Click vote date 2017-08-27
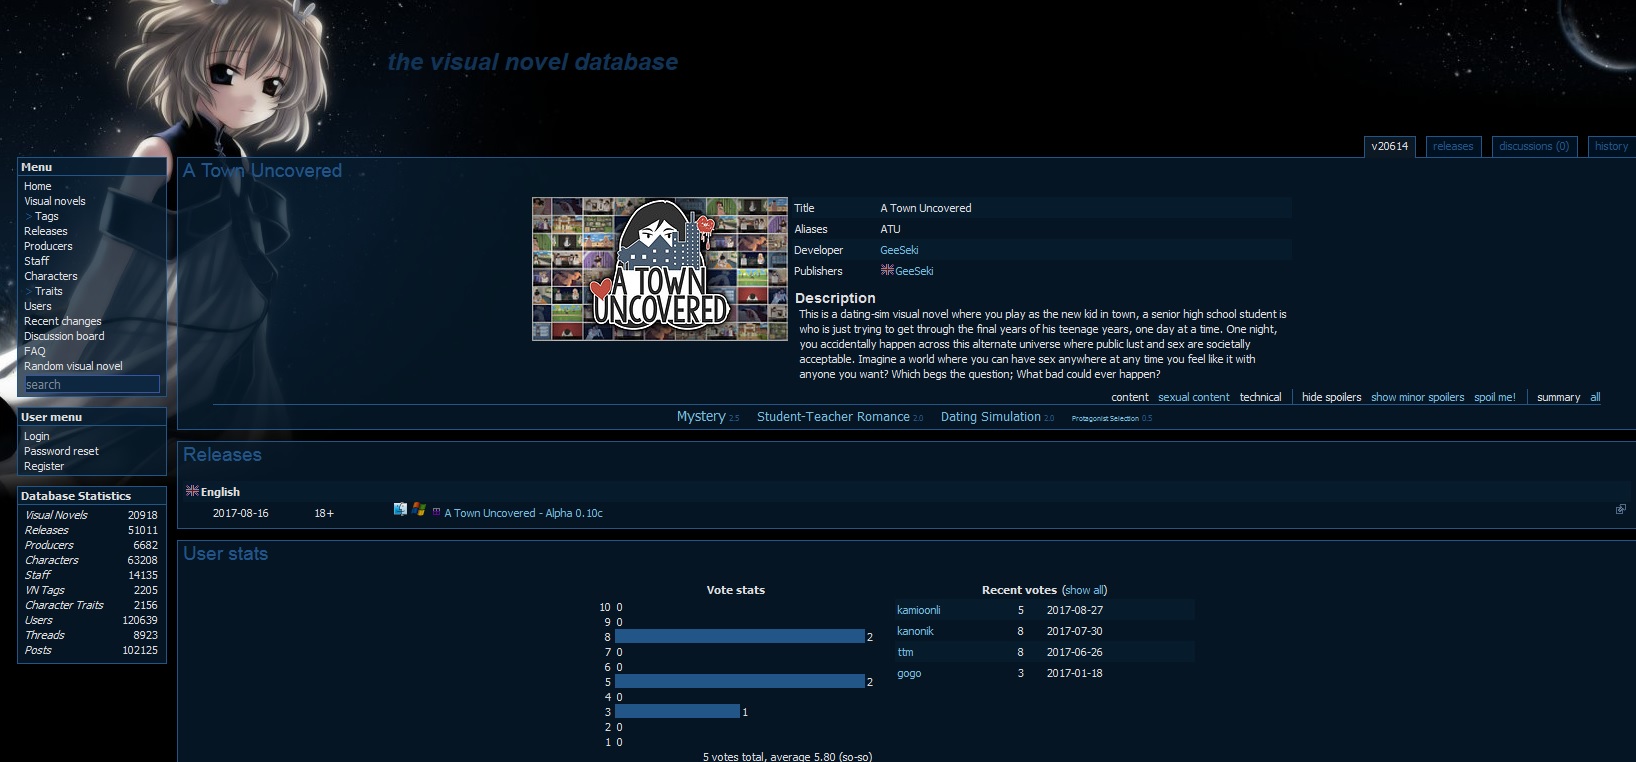This screenshot has height=762, width=1636. (1075, 610)
